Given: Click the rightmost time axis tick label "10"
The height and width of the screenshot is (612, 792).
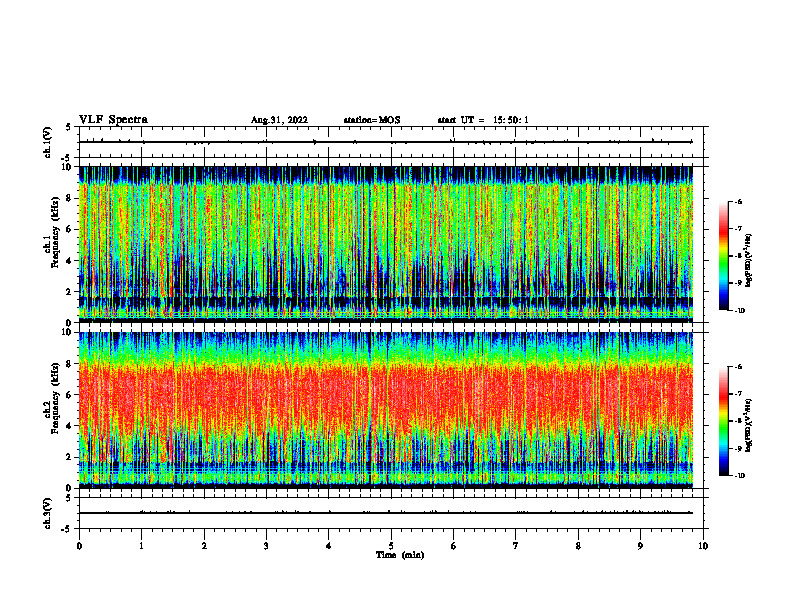Looking at the screenshot, I should pyautogui.click(x=703, y=546).
